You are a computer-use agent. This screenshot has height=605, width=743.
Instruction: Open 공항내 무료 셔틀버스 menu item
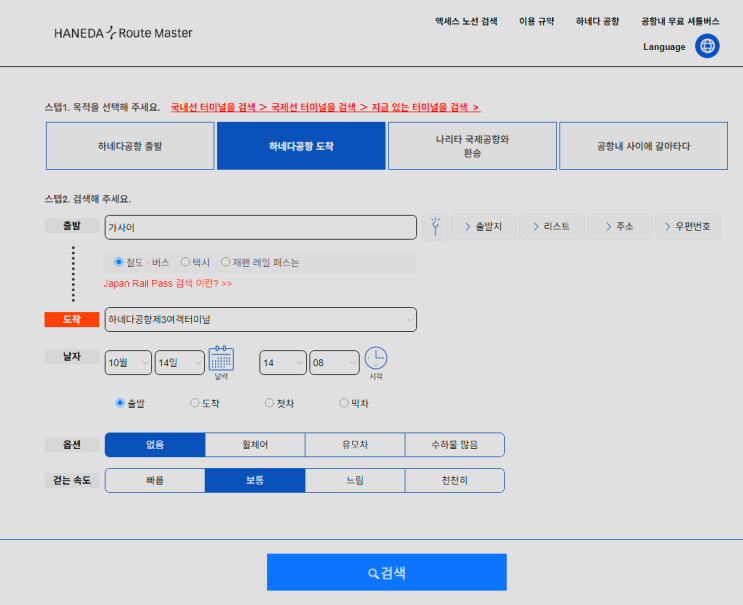point(680,21)
